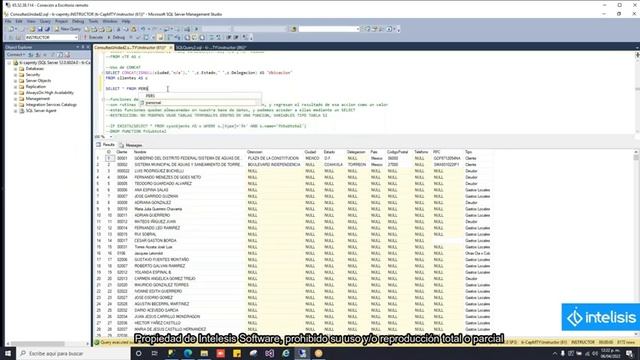640x360 pixels.
Task: Click the Disconnect icon in Object Explorer
Action: coord(38,55)
